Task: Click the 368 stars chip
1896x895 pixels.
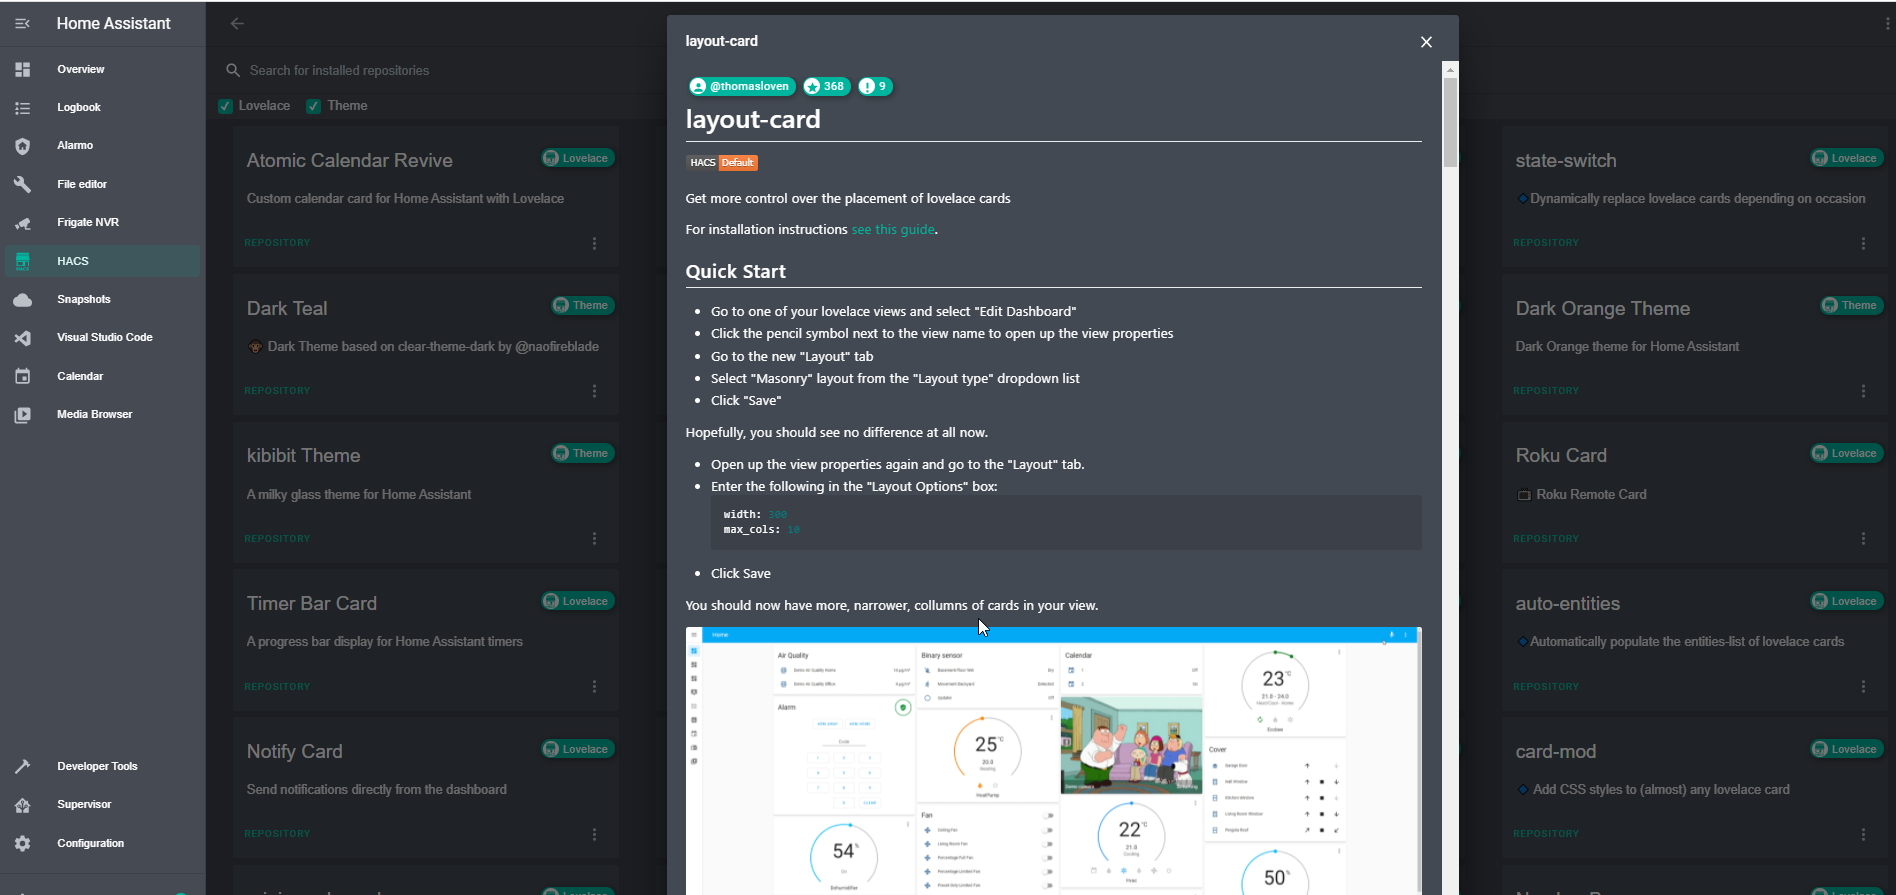Action: click(x=826, y=86)
